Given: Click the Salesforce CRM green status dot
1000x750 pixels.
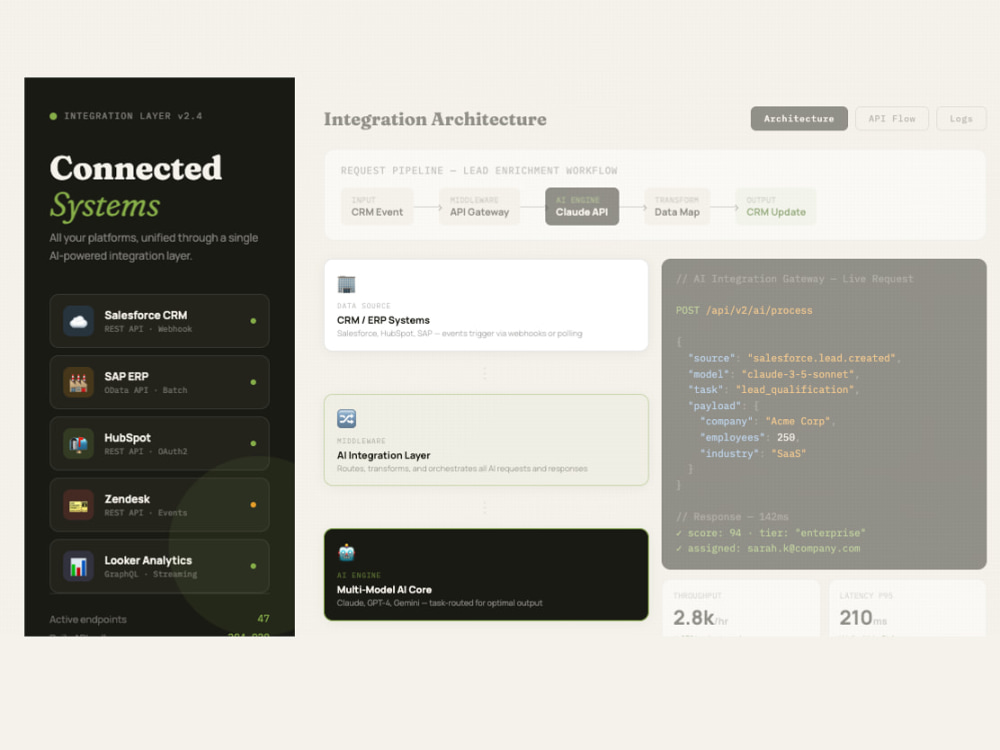Looking at the screenshot, I should click(x=253, y=321).
